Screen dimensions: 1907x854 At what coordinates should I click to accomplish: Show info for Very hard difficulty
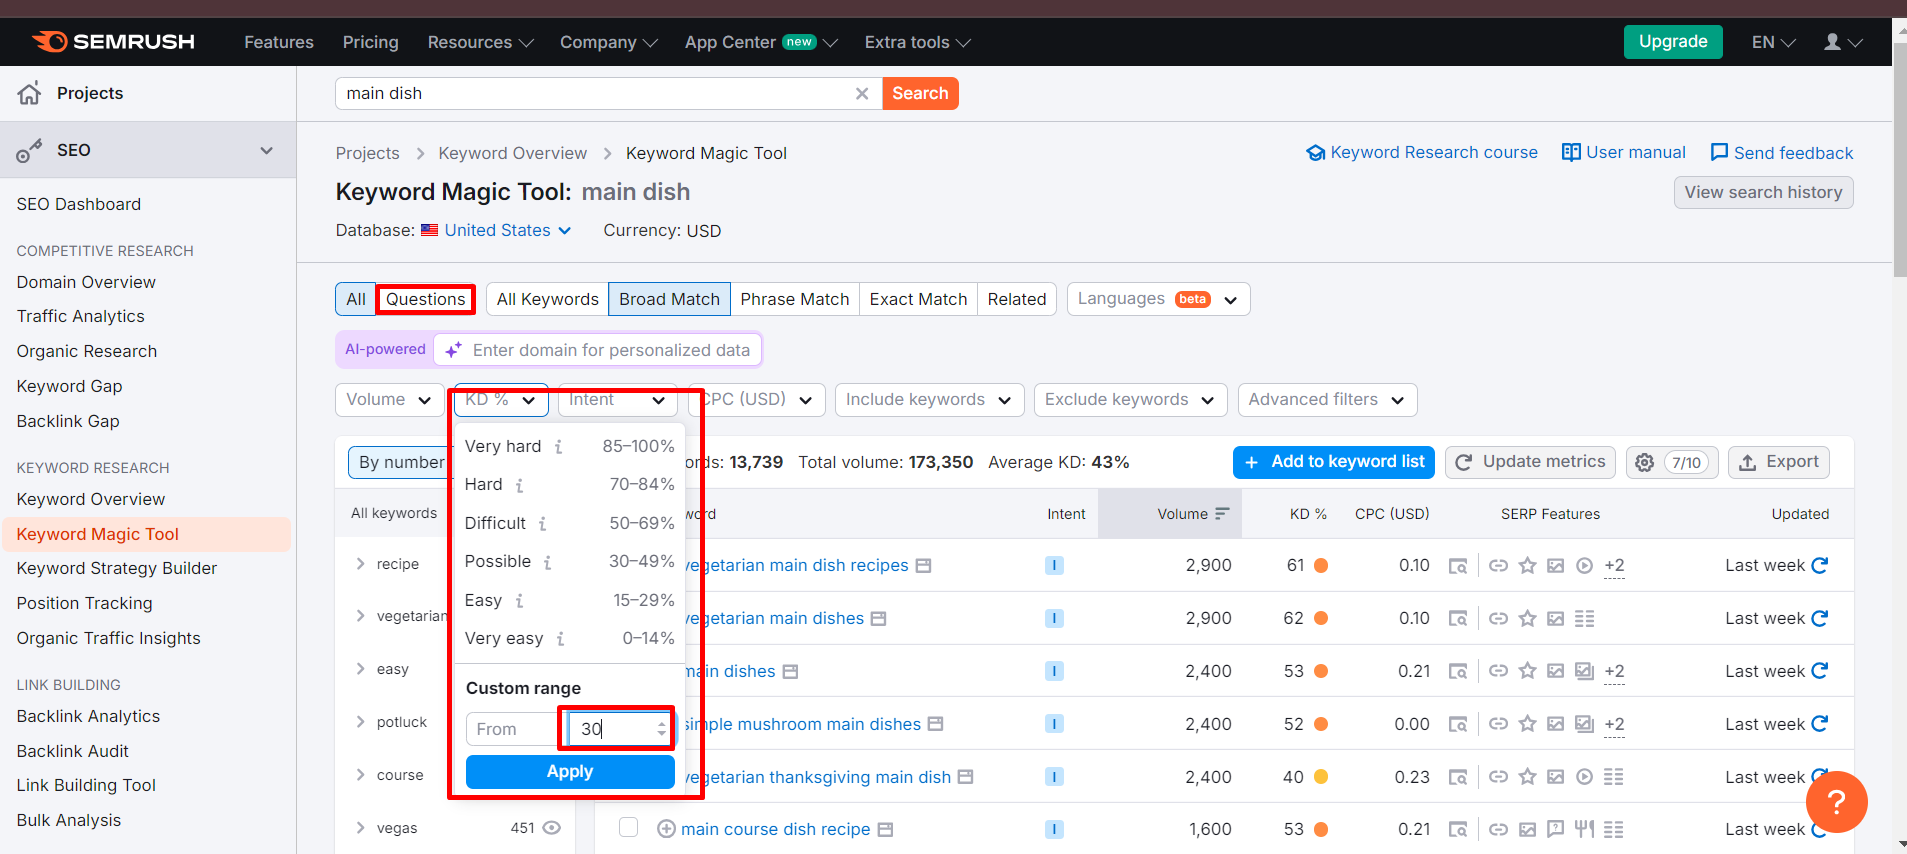(559, 447)
